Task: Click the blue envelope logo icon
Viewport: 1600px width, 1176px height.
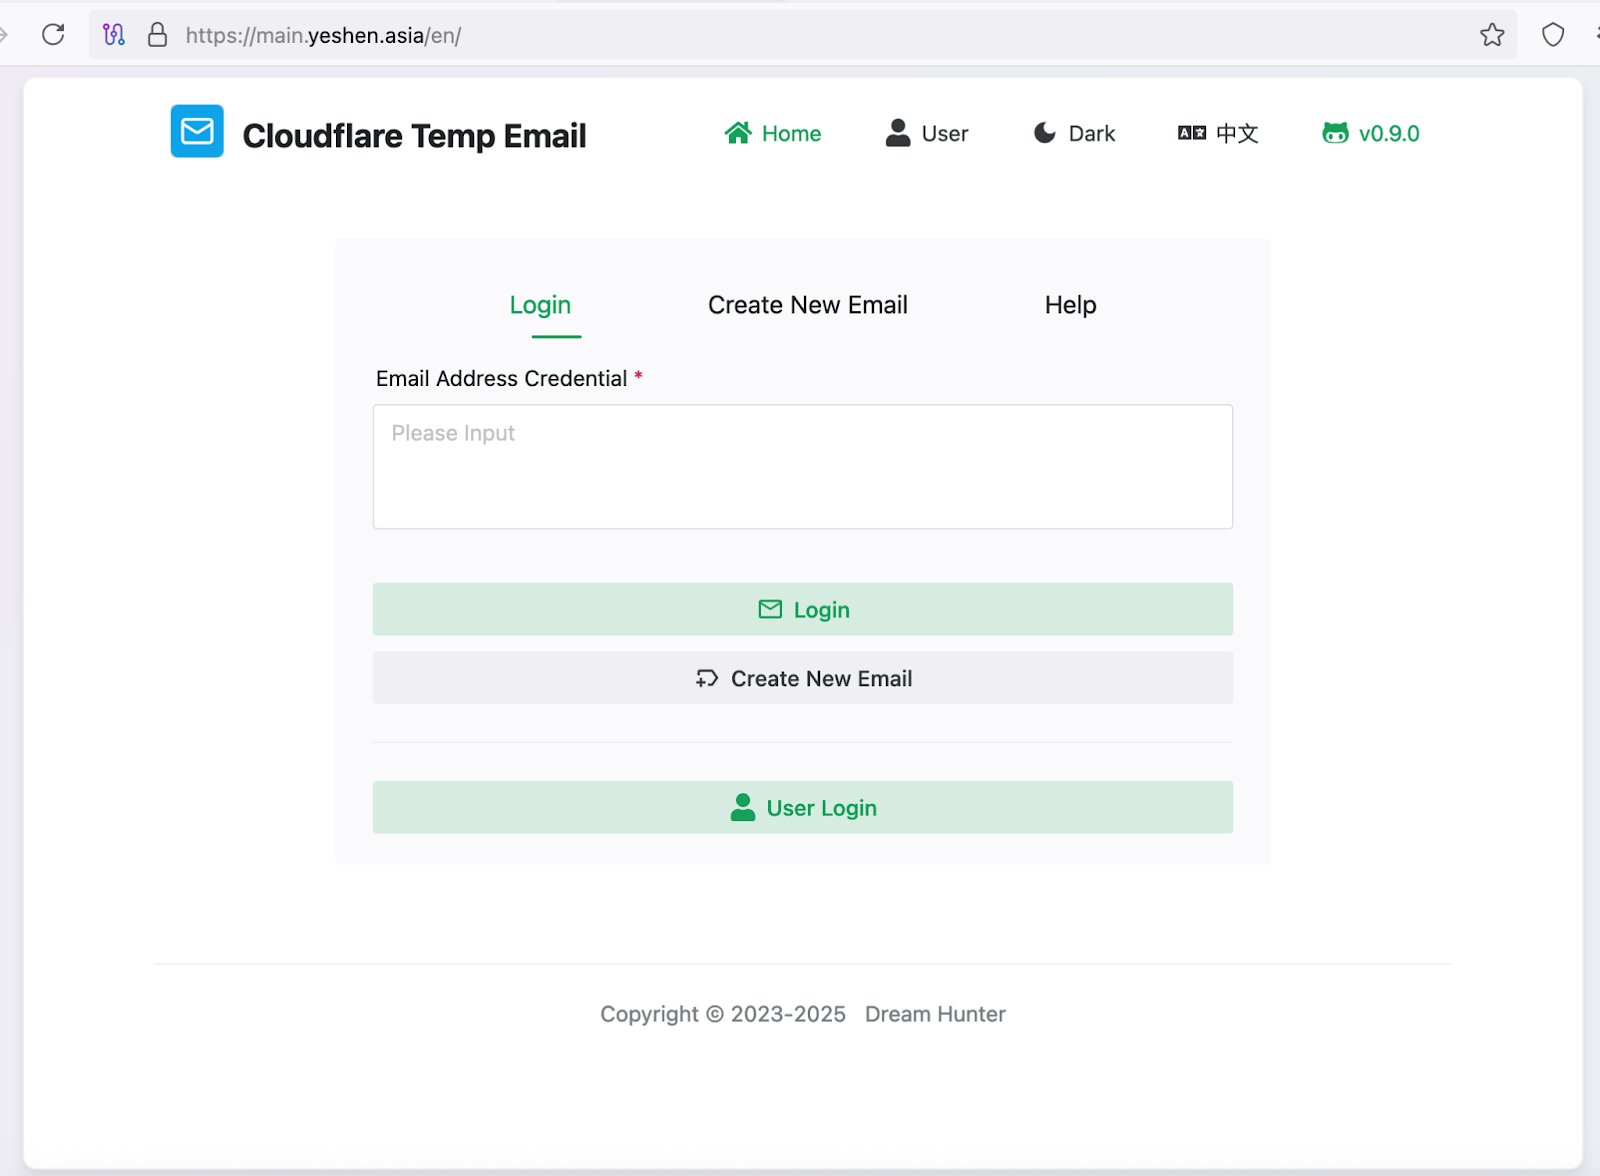Action: click(197, 131)
